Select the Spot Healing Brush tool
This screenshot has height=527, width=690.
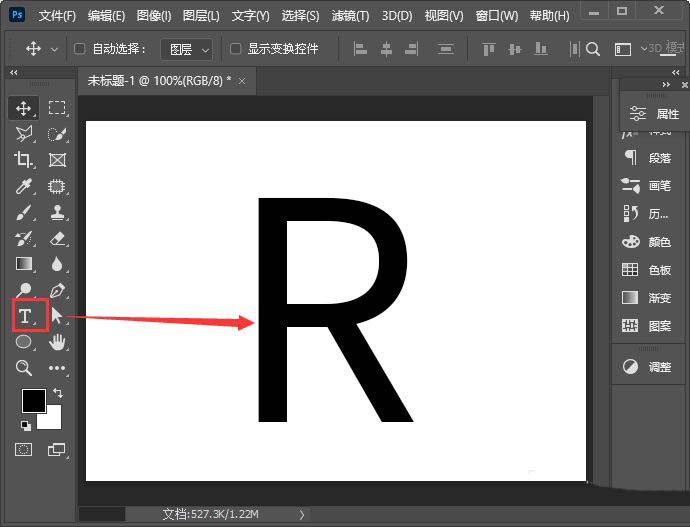pos(57,186)
